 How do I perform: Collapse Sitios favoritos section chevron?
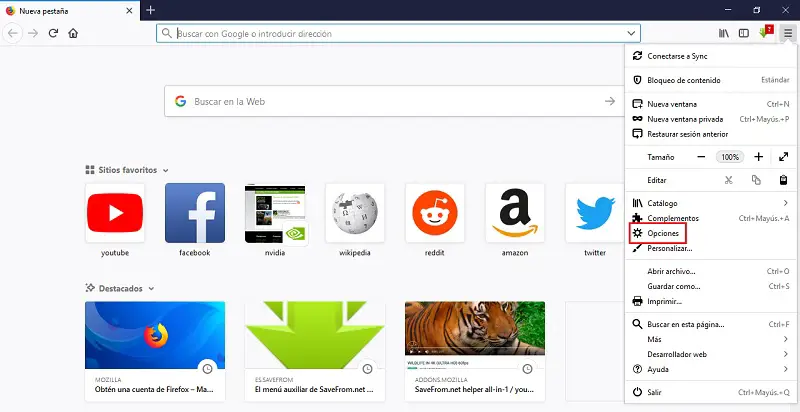coord(165,170)
